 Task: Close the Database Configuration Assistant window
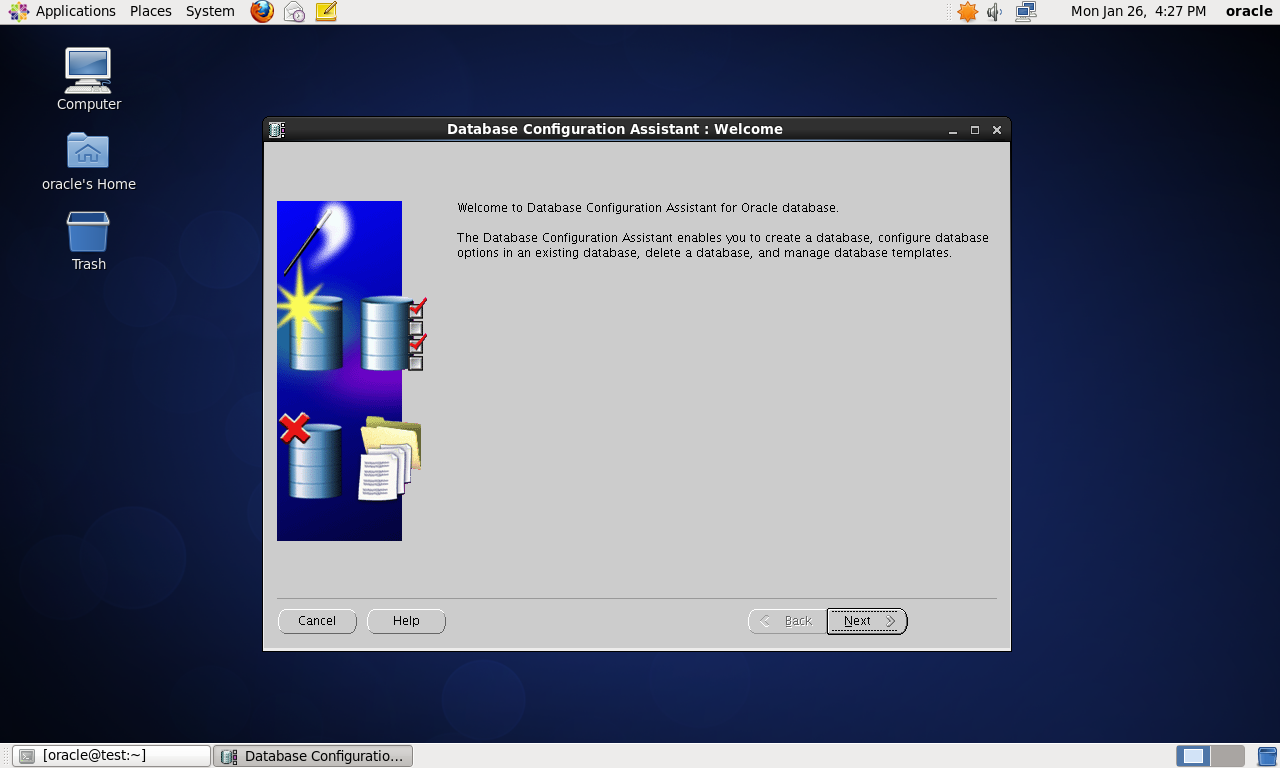tap(997, 130)
